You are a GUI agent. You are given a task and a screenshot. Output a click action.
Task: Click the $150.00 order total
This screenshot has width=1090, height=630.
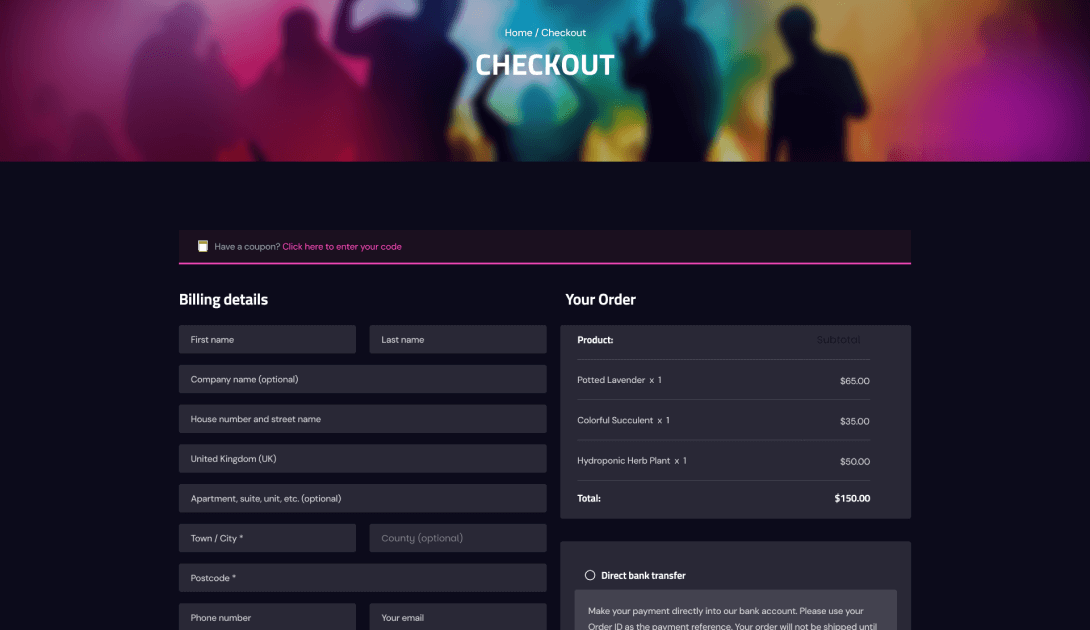[852, 498]
